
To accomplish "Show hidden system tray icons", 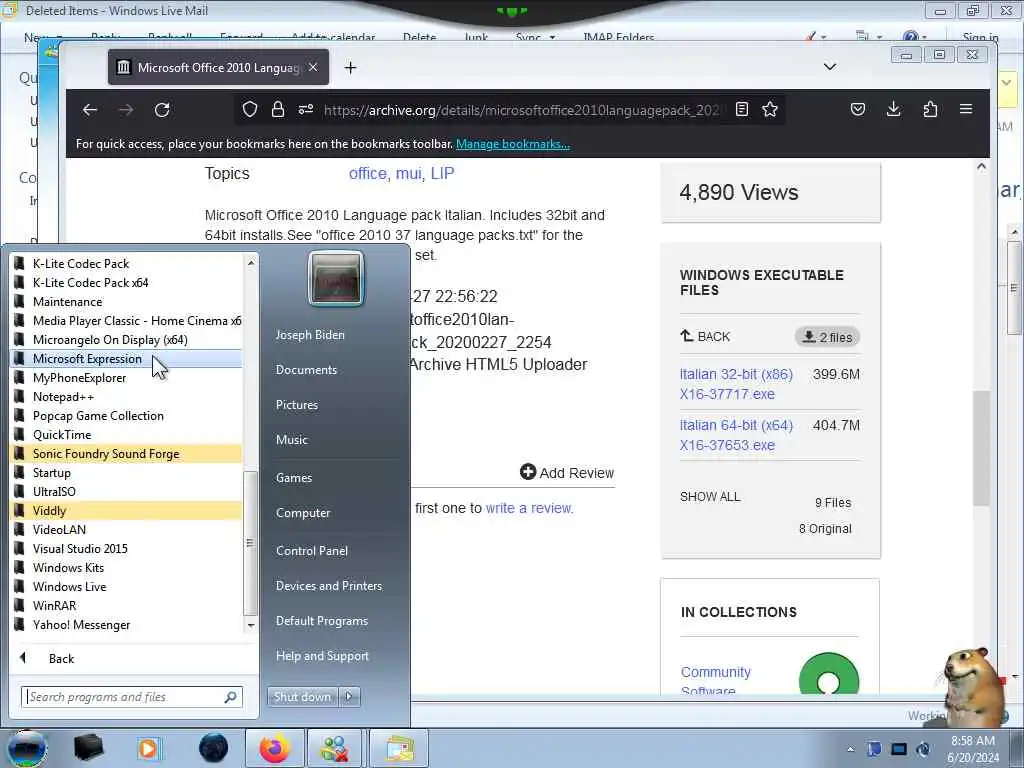I will (850, 749).
